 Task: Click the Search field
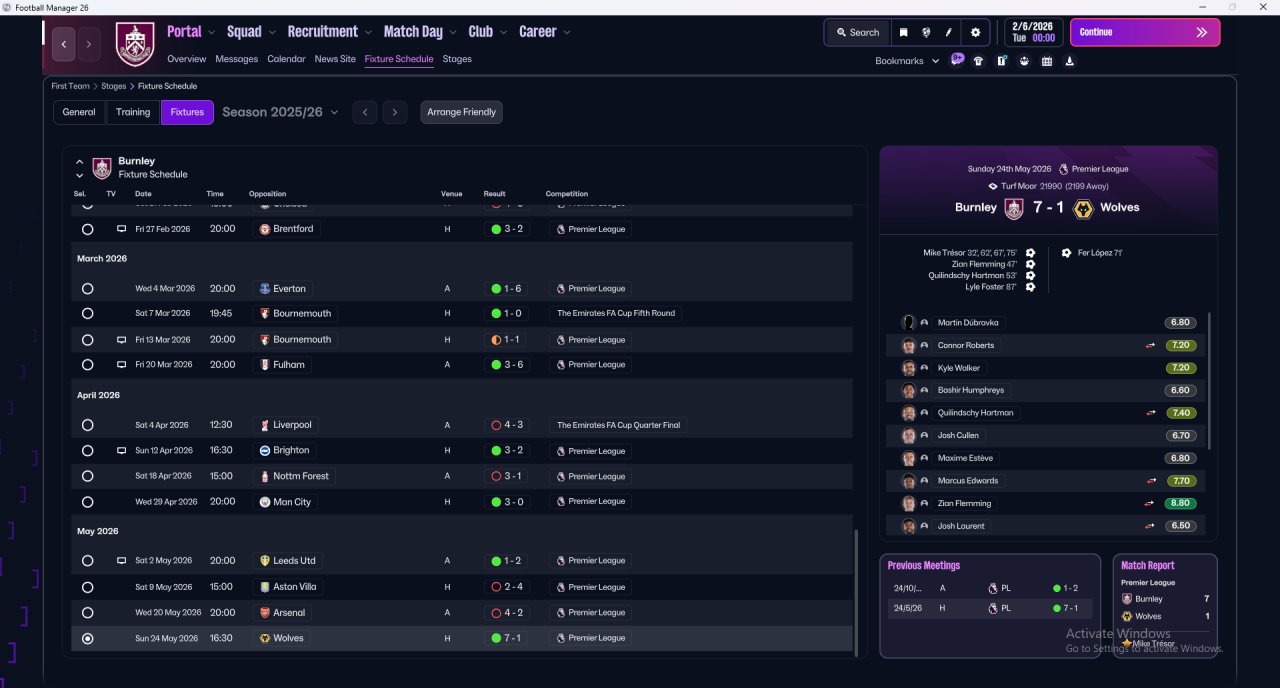[857, 32]
